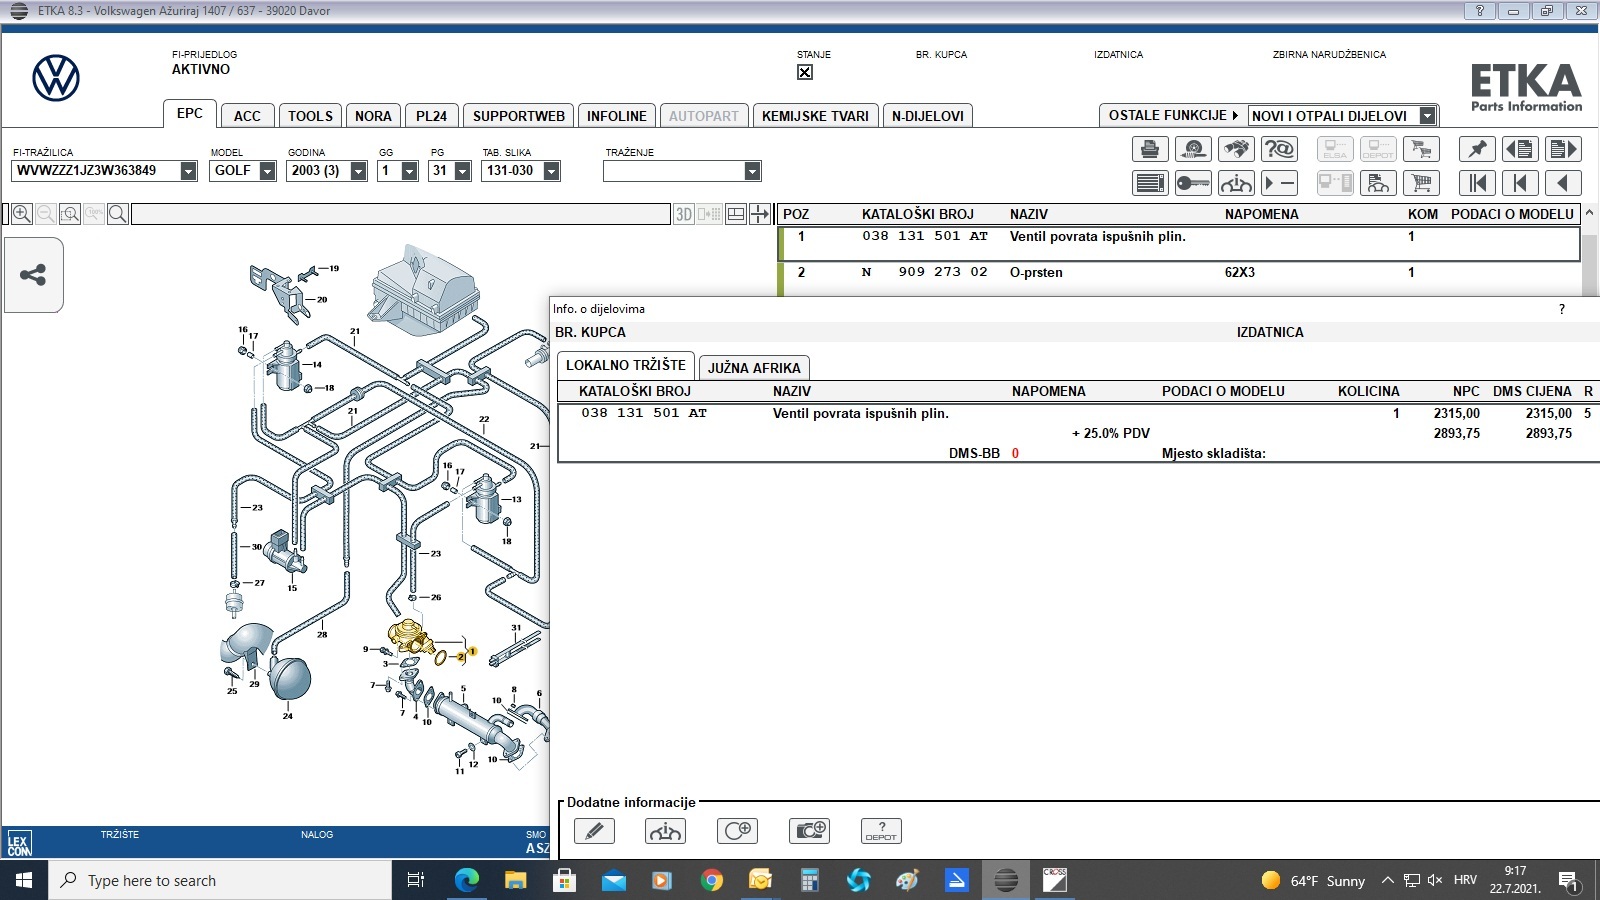1600x900 pixels.
Task: Select the O-prsten row in parts list
Action: 1036,272
